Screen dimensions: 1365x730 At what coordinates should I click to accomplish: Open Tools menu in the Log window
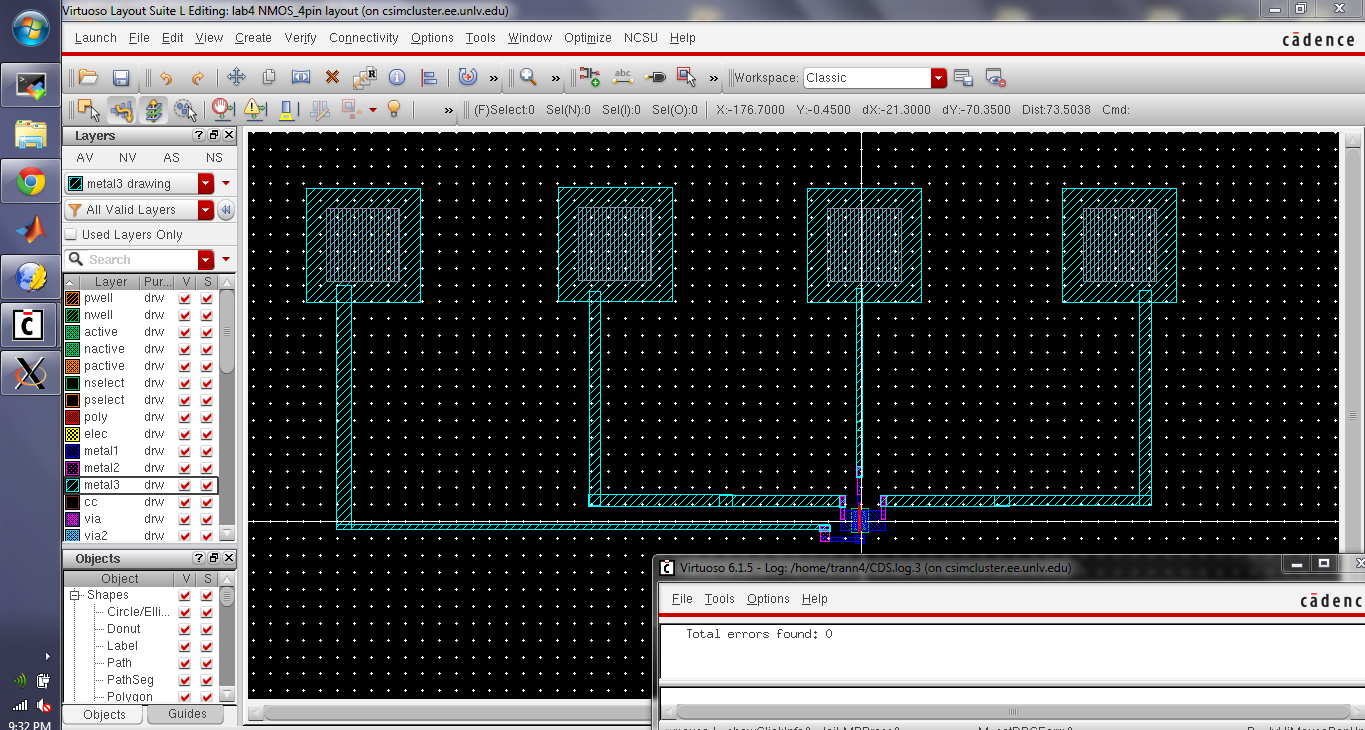pyautogui.click(x=719, y=599)
